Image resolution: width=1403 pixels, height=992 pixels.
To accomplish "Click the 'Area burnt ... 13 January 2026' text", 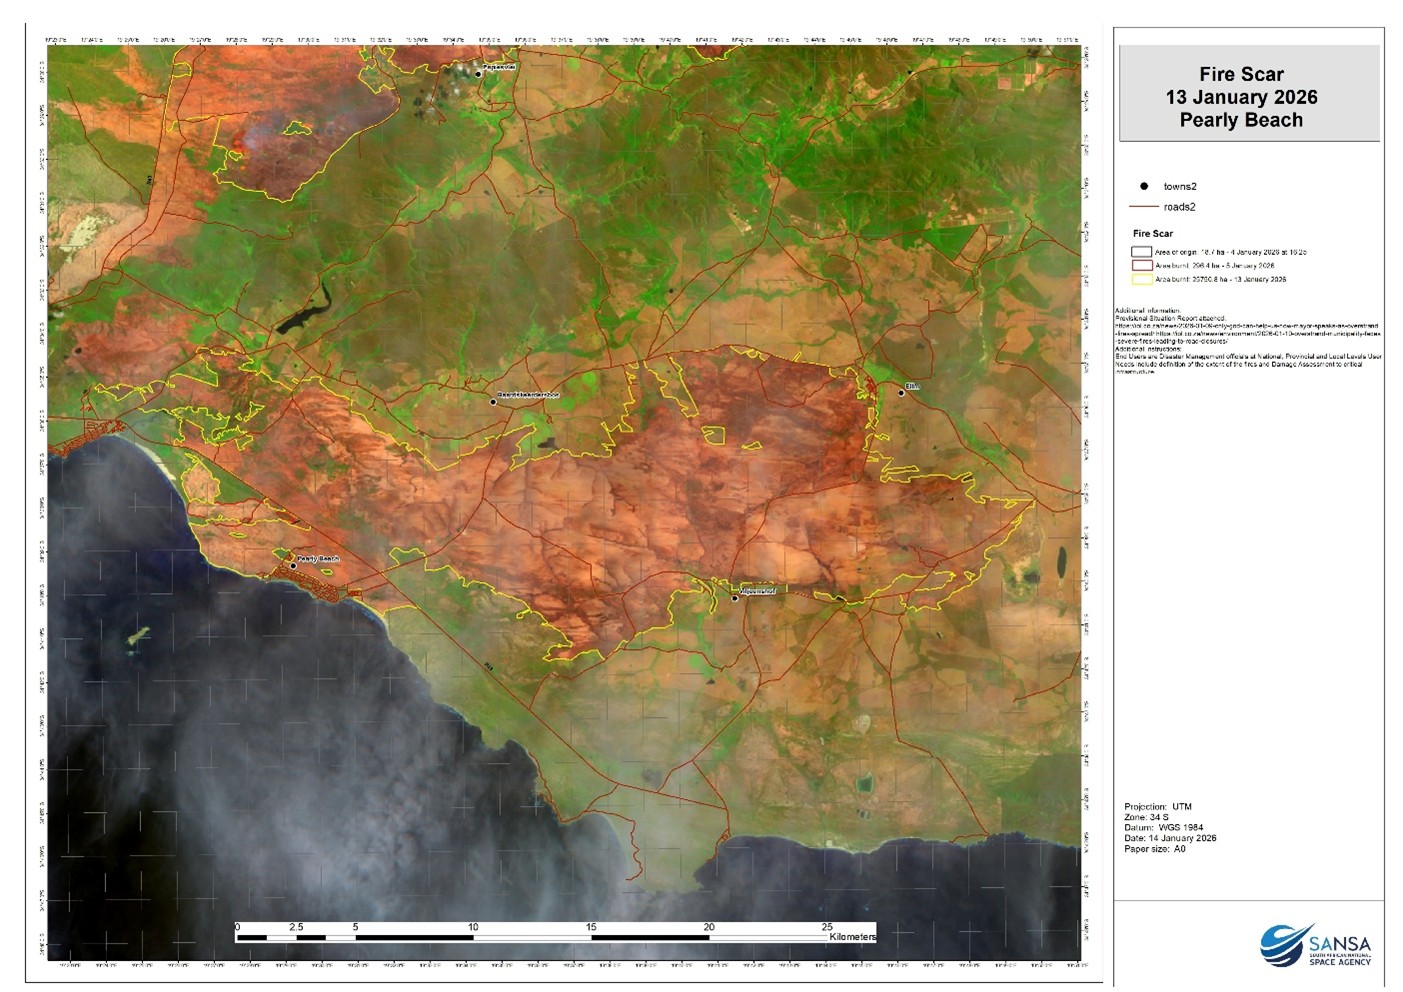I will click(x=1220, y=279).
